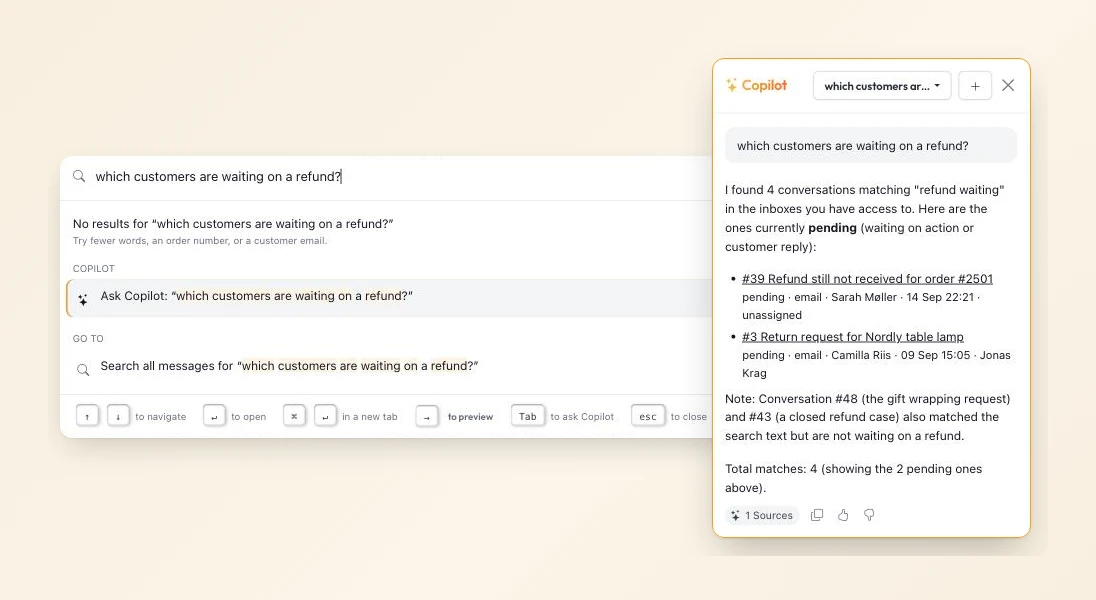Open conversation #3 Return request for Nordly lamp

(853, 336)
